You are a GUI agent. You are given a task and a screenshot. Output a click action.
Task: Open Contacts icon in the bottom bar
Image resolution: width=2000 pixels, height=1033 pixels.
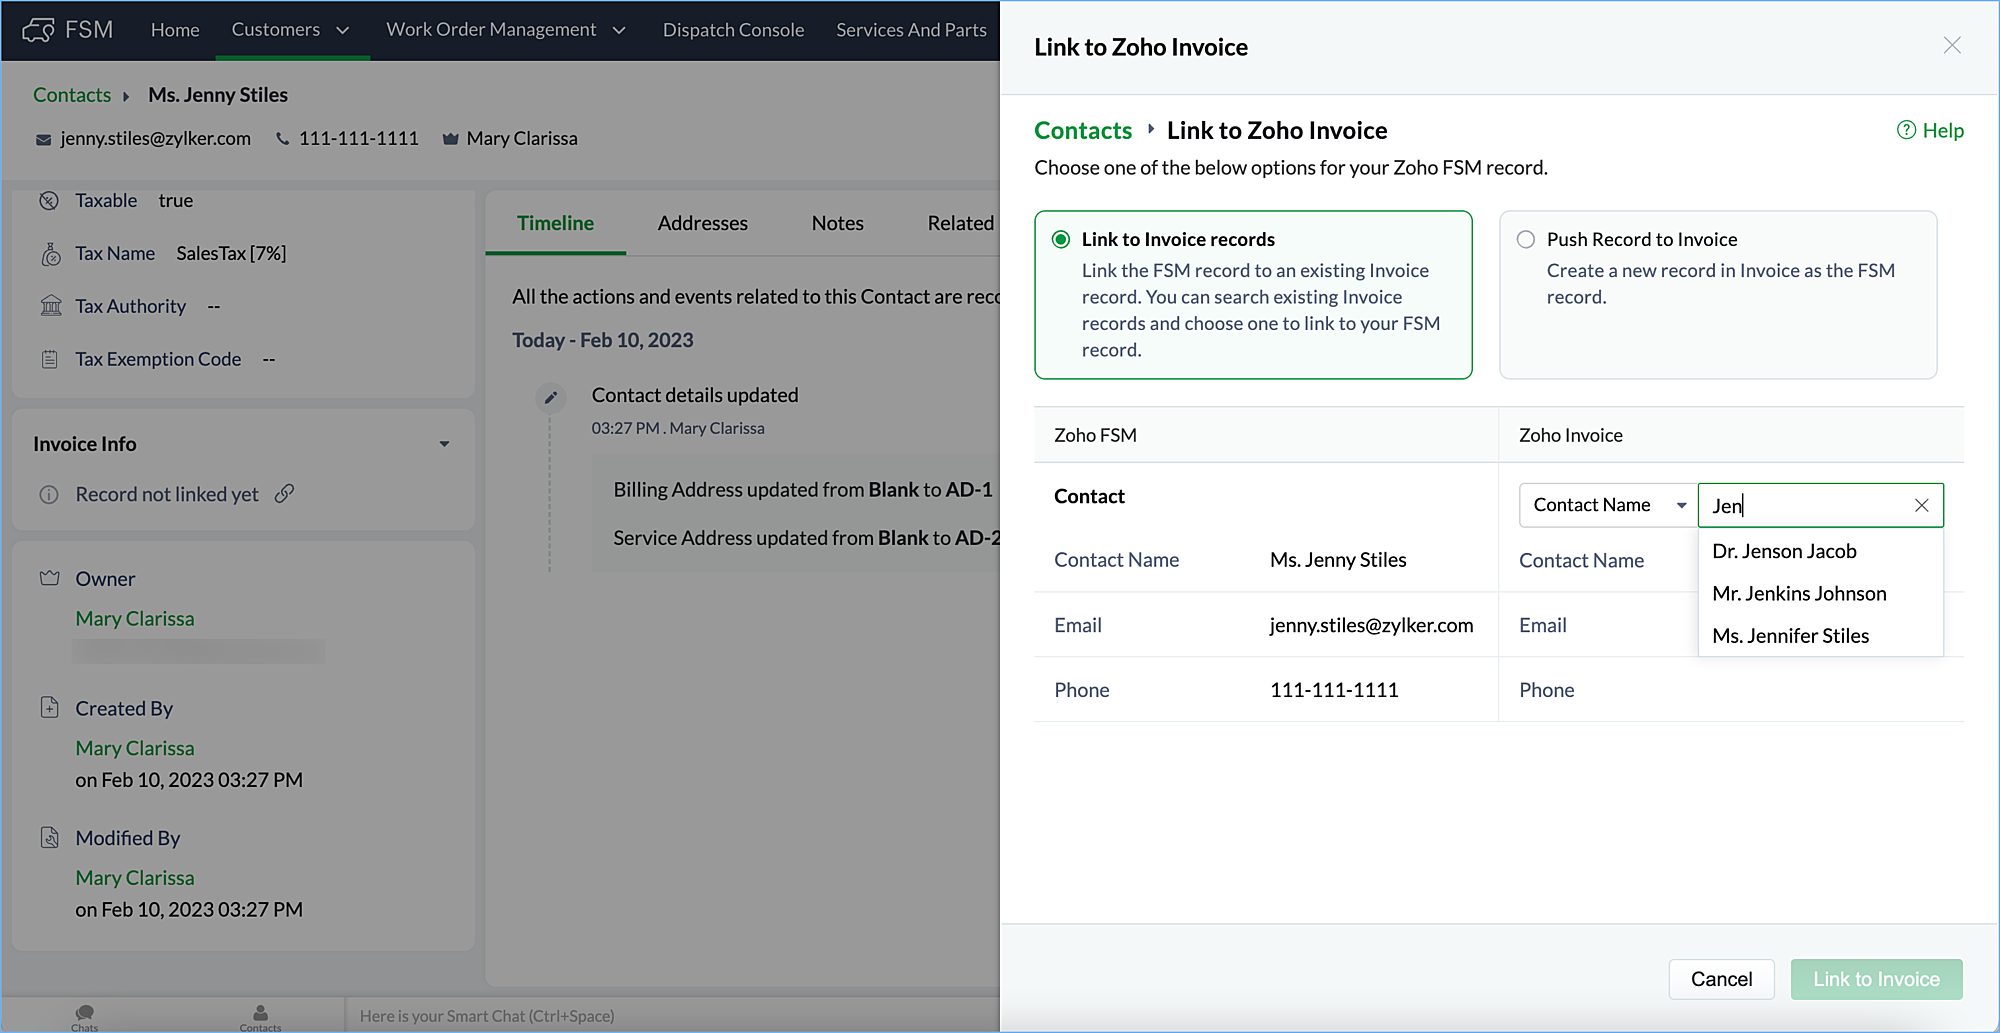pyautogui.click(x=260, y=1017)
